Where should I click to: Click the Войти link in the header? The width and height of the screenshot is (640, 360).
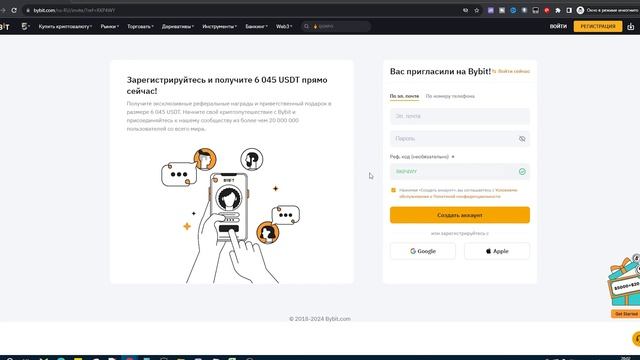(558, 26)
